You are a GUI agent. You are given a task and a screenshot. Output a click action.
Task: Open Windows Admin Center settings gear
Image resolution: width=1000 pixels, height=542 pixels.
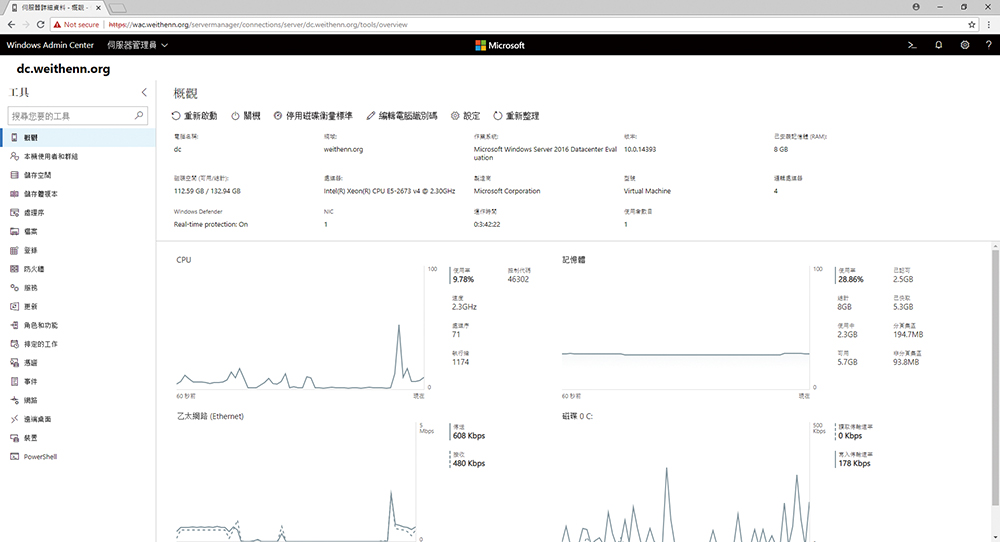pyautogui.click(x=964, y=45)
